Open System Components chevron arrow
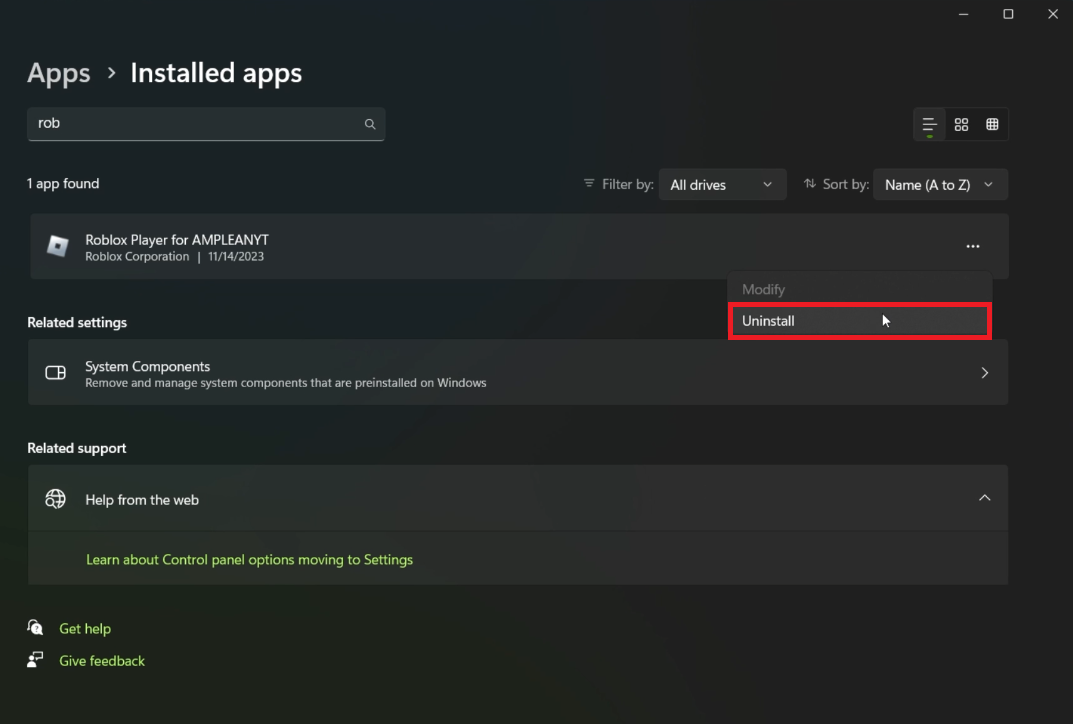The image size is (1073, 724). tap(984, 373)
